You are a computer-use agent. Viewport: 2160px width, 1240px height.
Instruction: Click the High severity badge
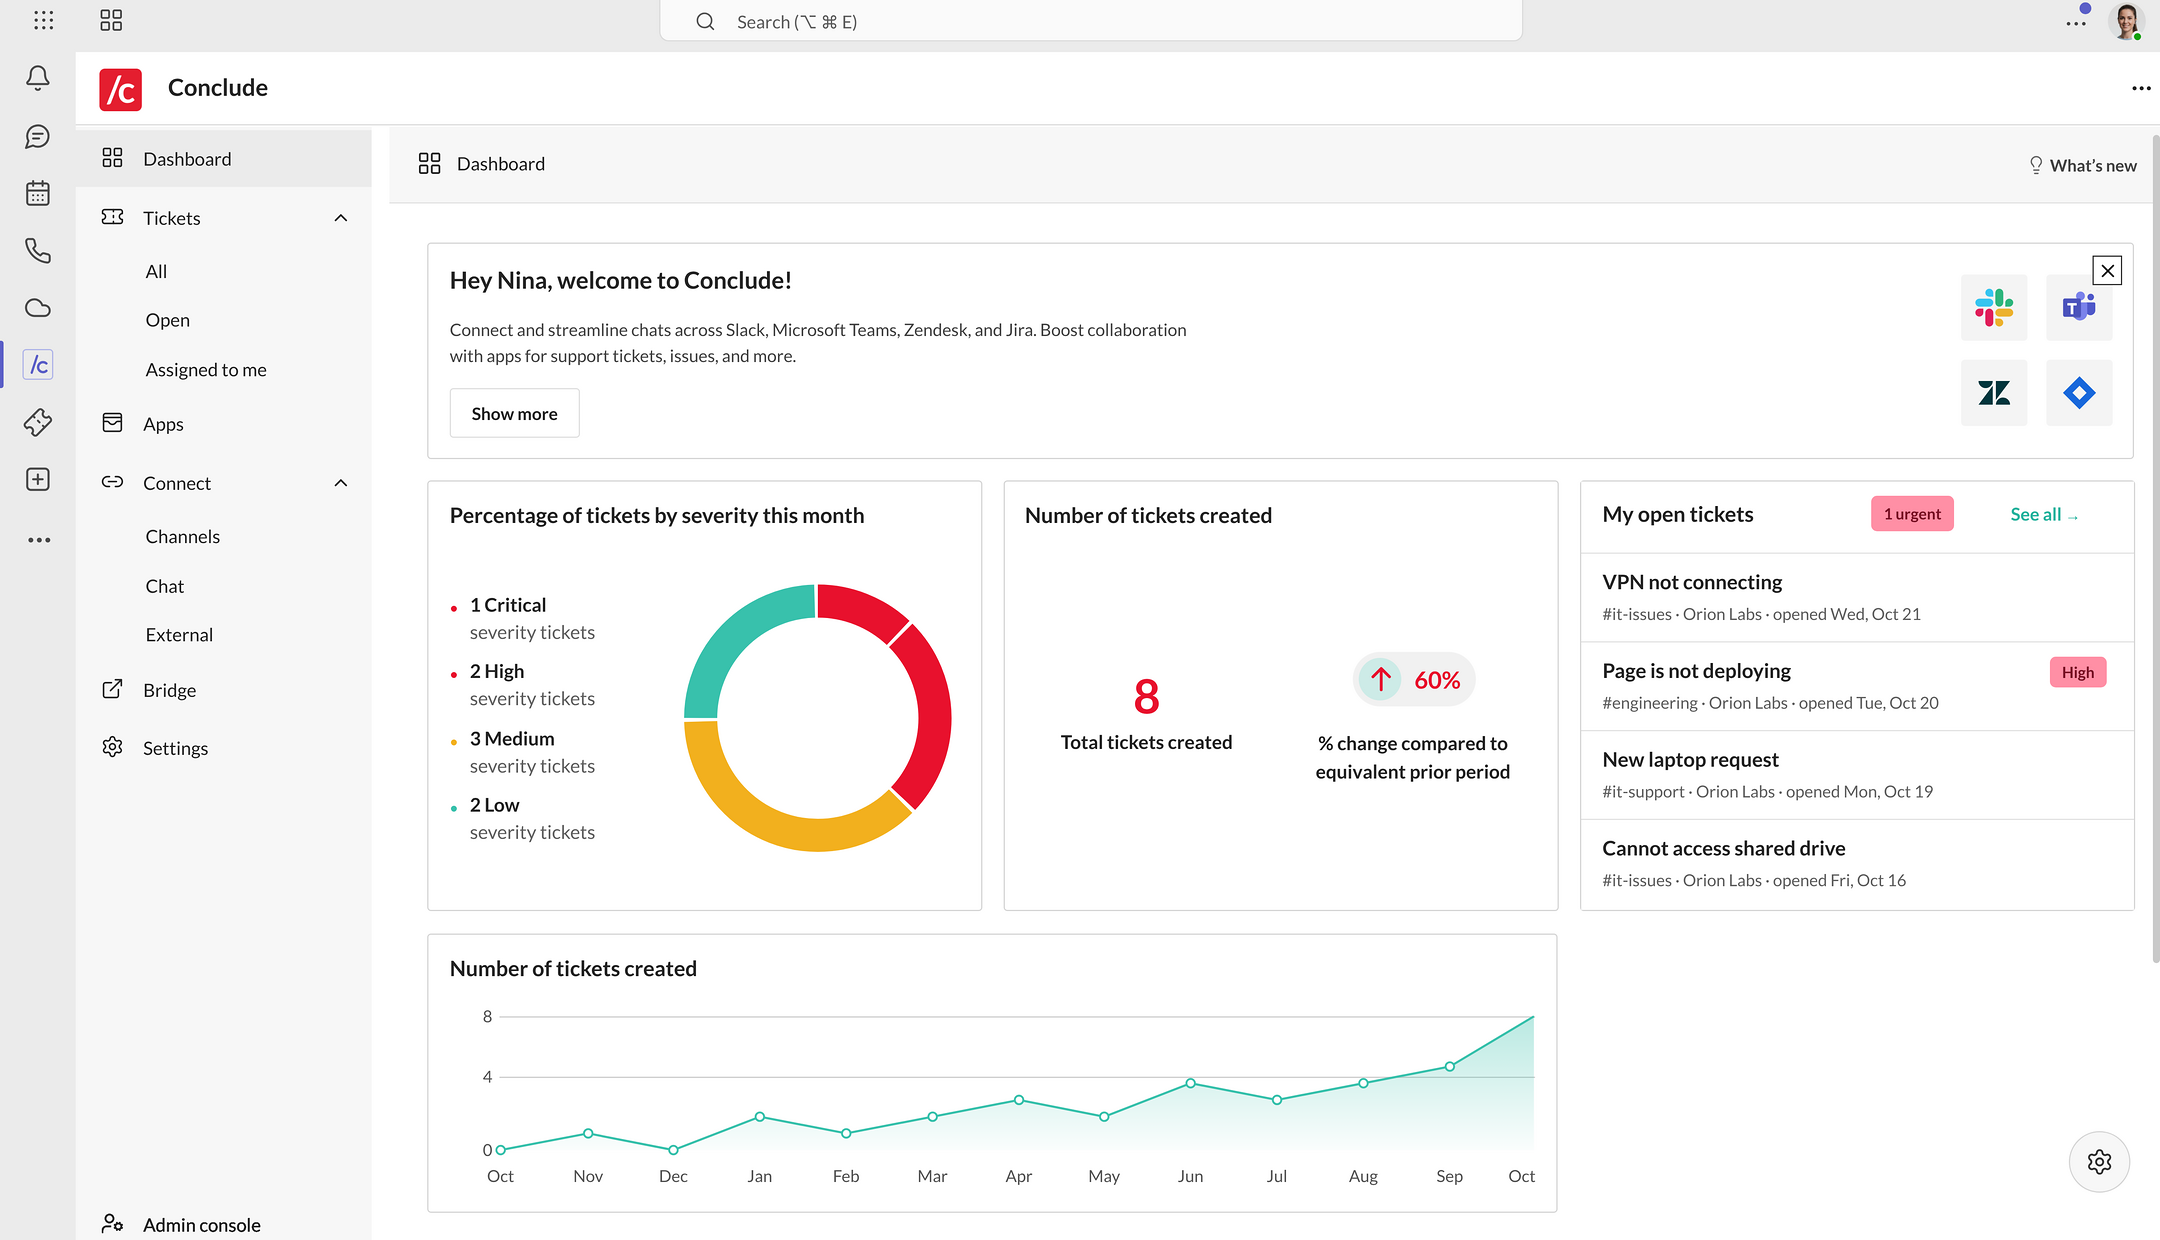tap(2077, 672)
